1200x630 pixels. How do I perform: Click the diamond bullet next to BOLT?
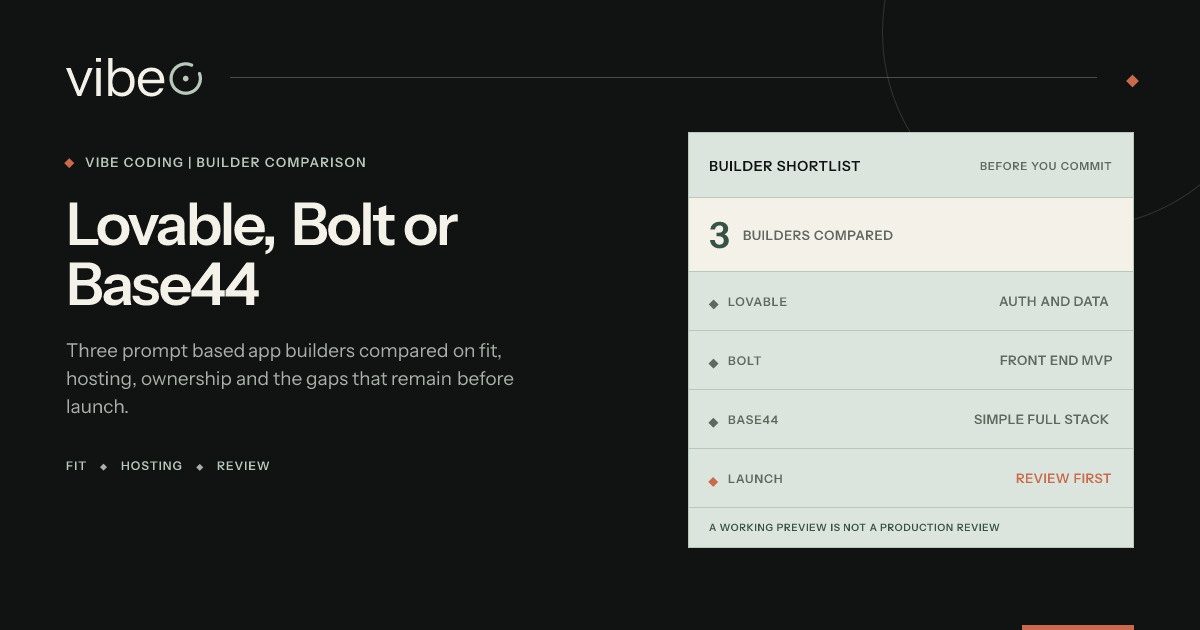[x=713, y=363]
